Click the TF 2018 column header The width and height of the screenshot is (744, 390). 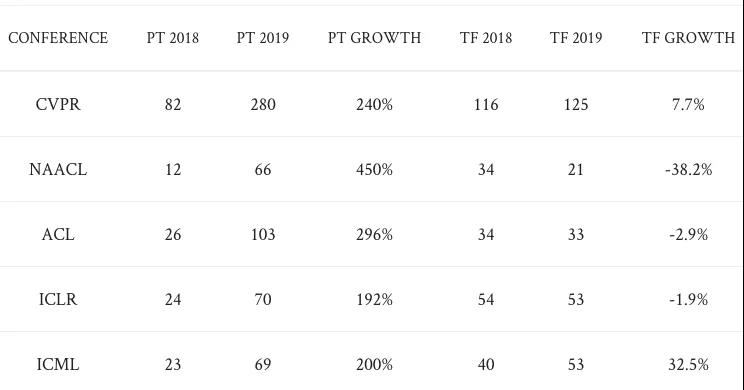[x=486, y=37]
